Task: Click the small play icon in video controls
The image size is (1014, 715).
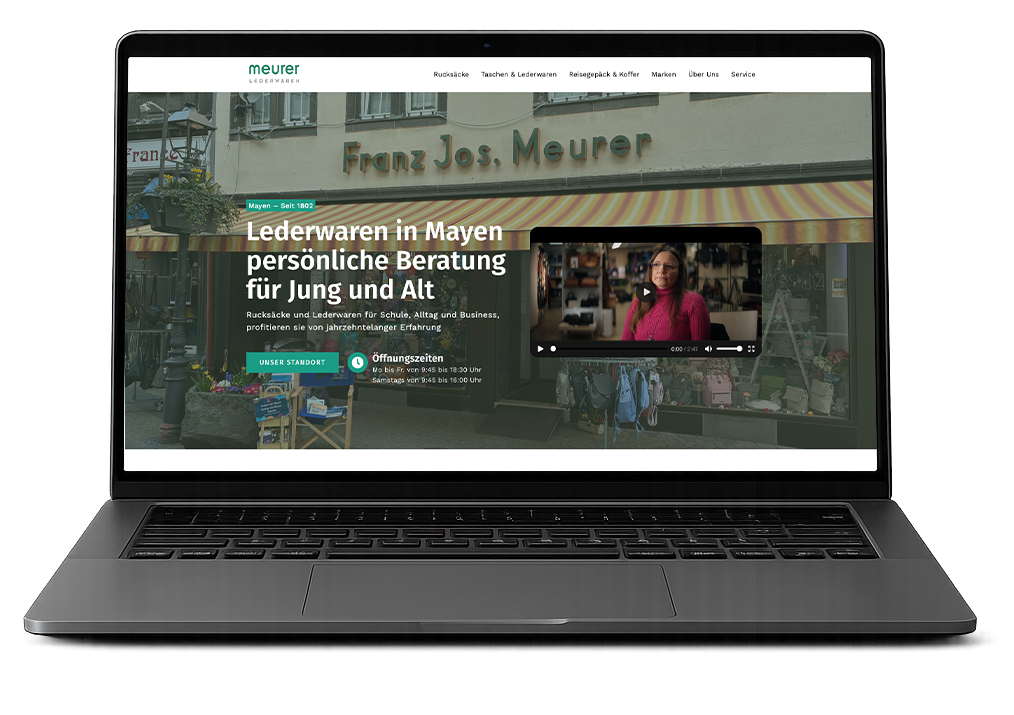Action: point(541,348)
